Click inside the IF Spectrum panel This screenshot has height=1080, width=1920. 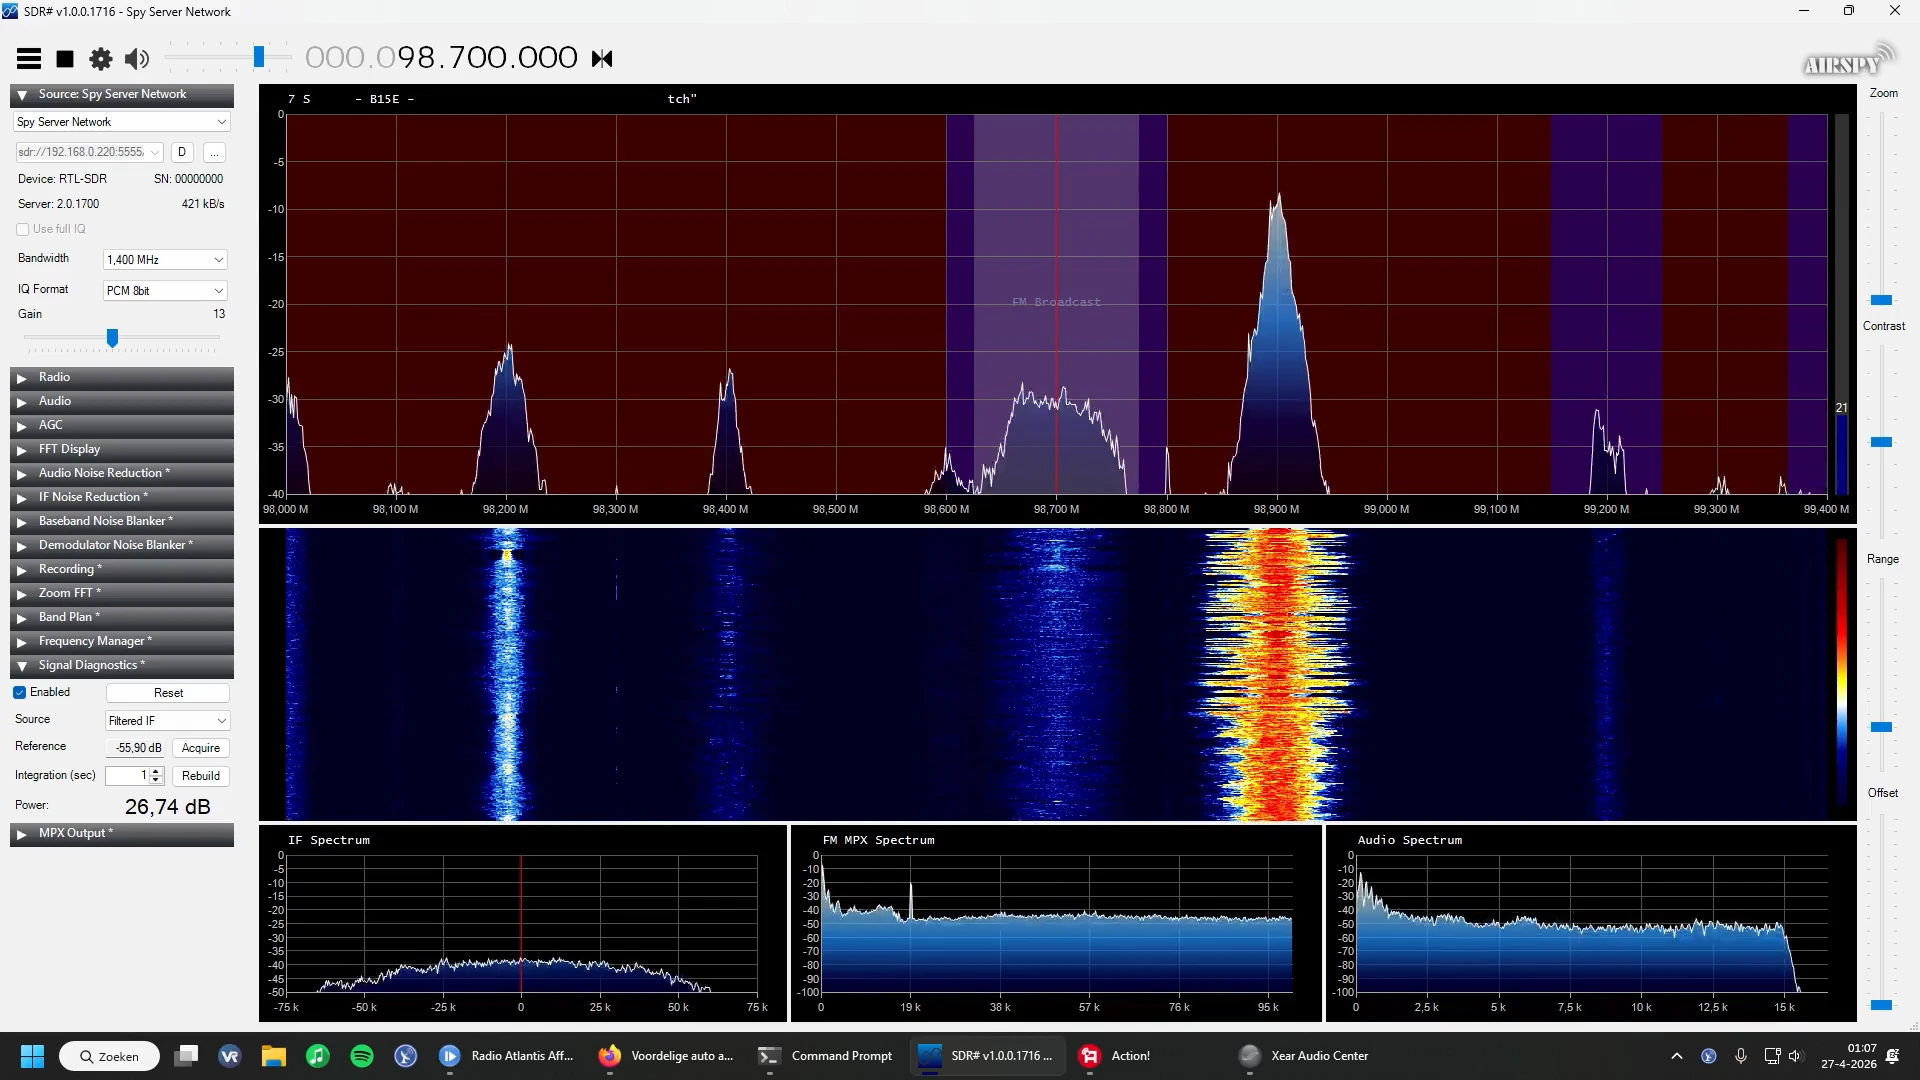522,923
